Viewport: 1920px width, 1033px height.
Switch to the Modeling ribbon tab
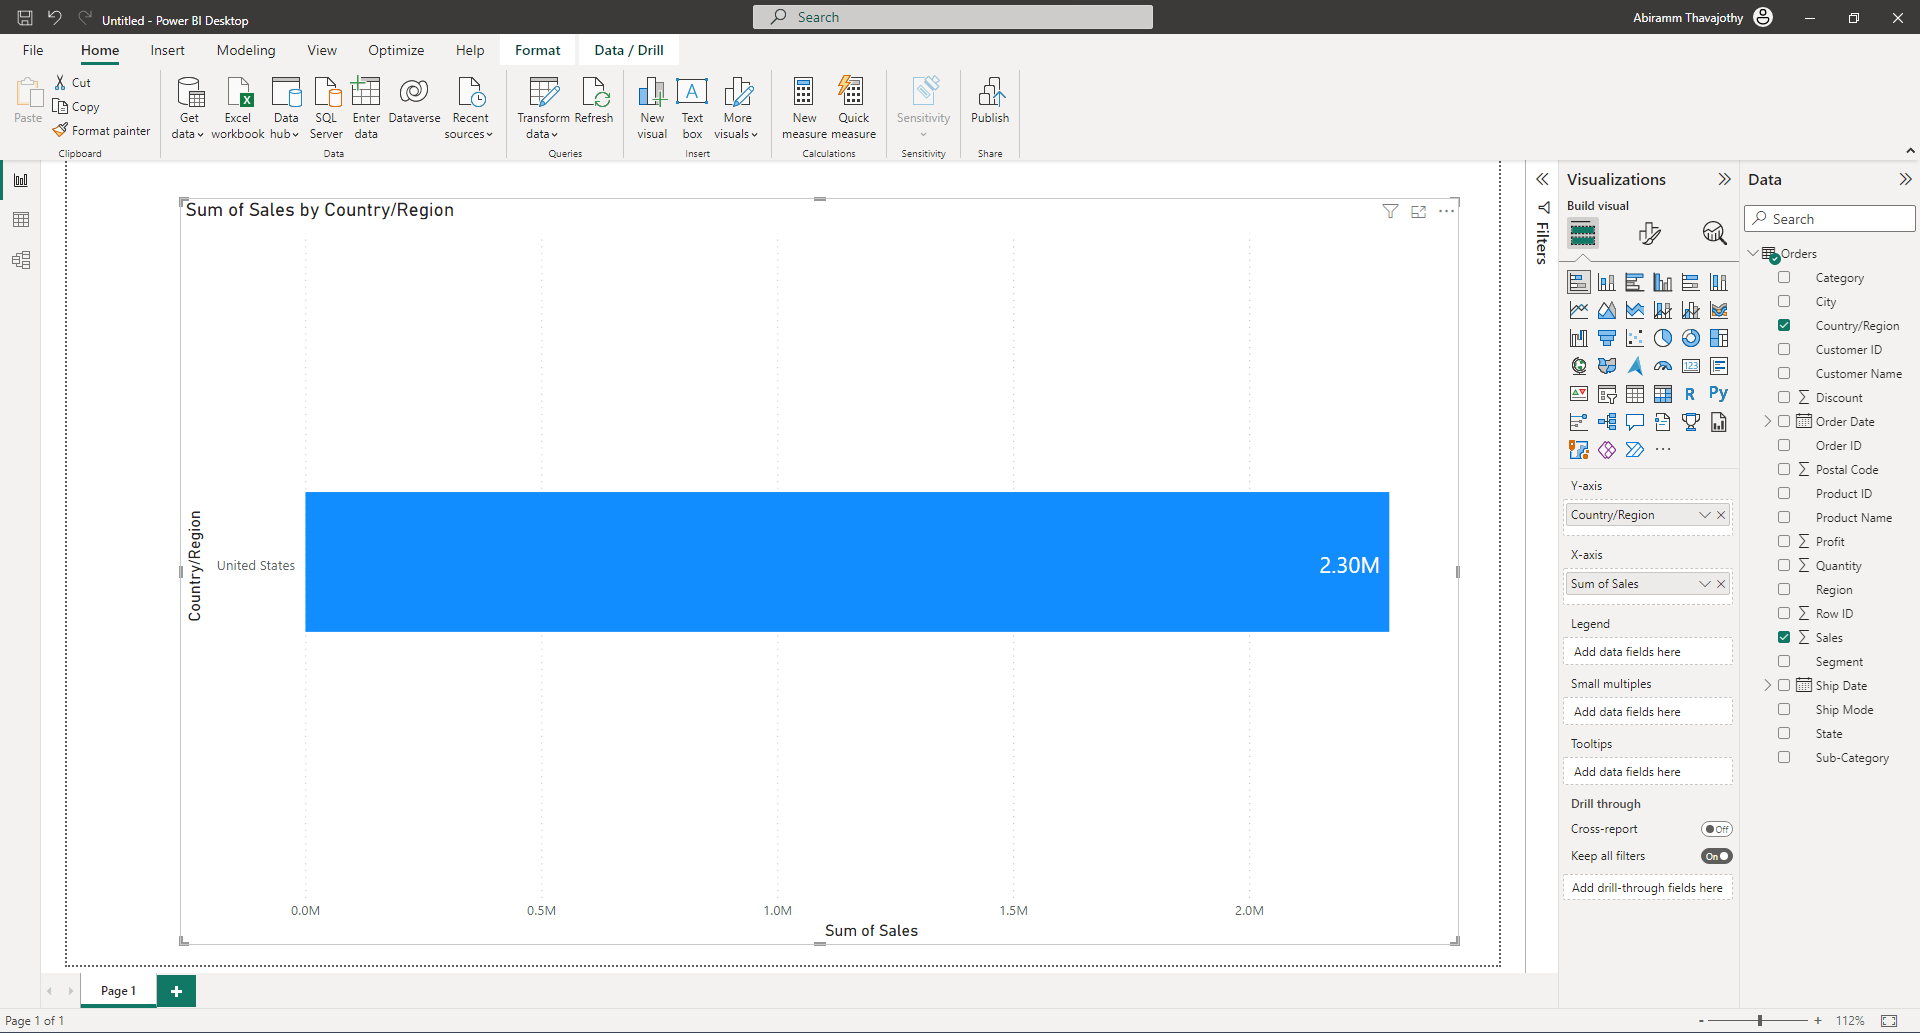click(246, 51)
